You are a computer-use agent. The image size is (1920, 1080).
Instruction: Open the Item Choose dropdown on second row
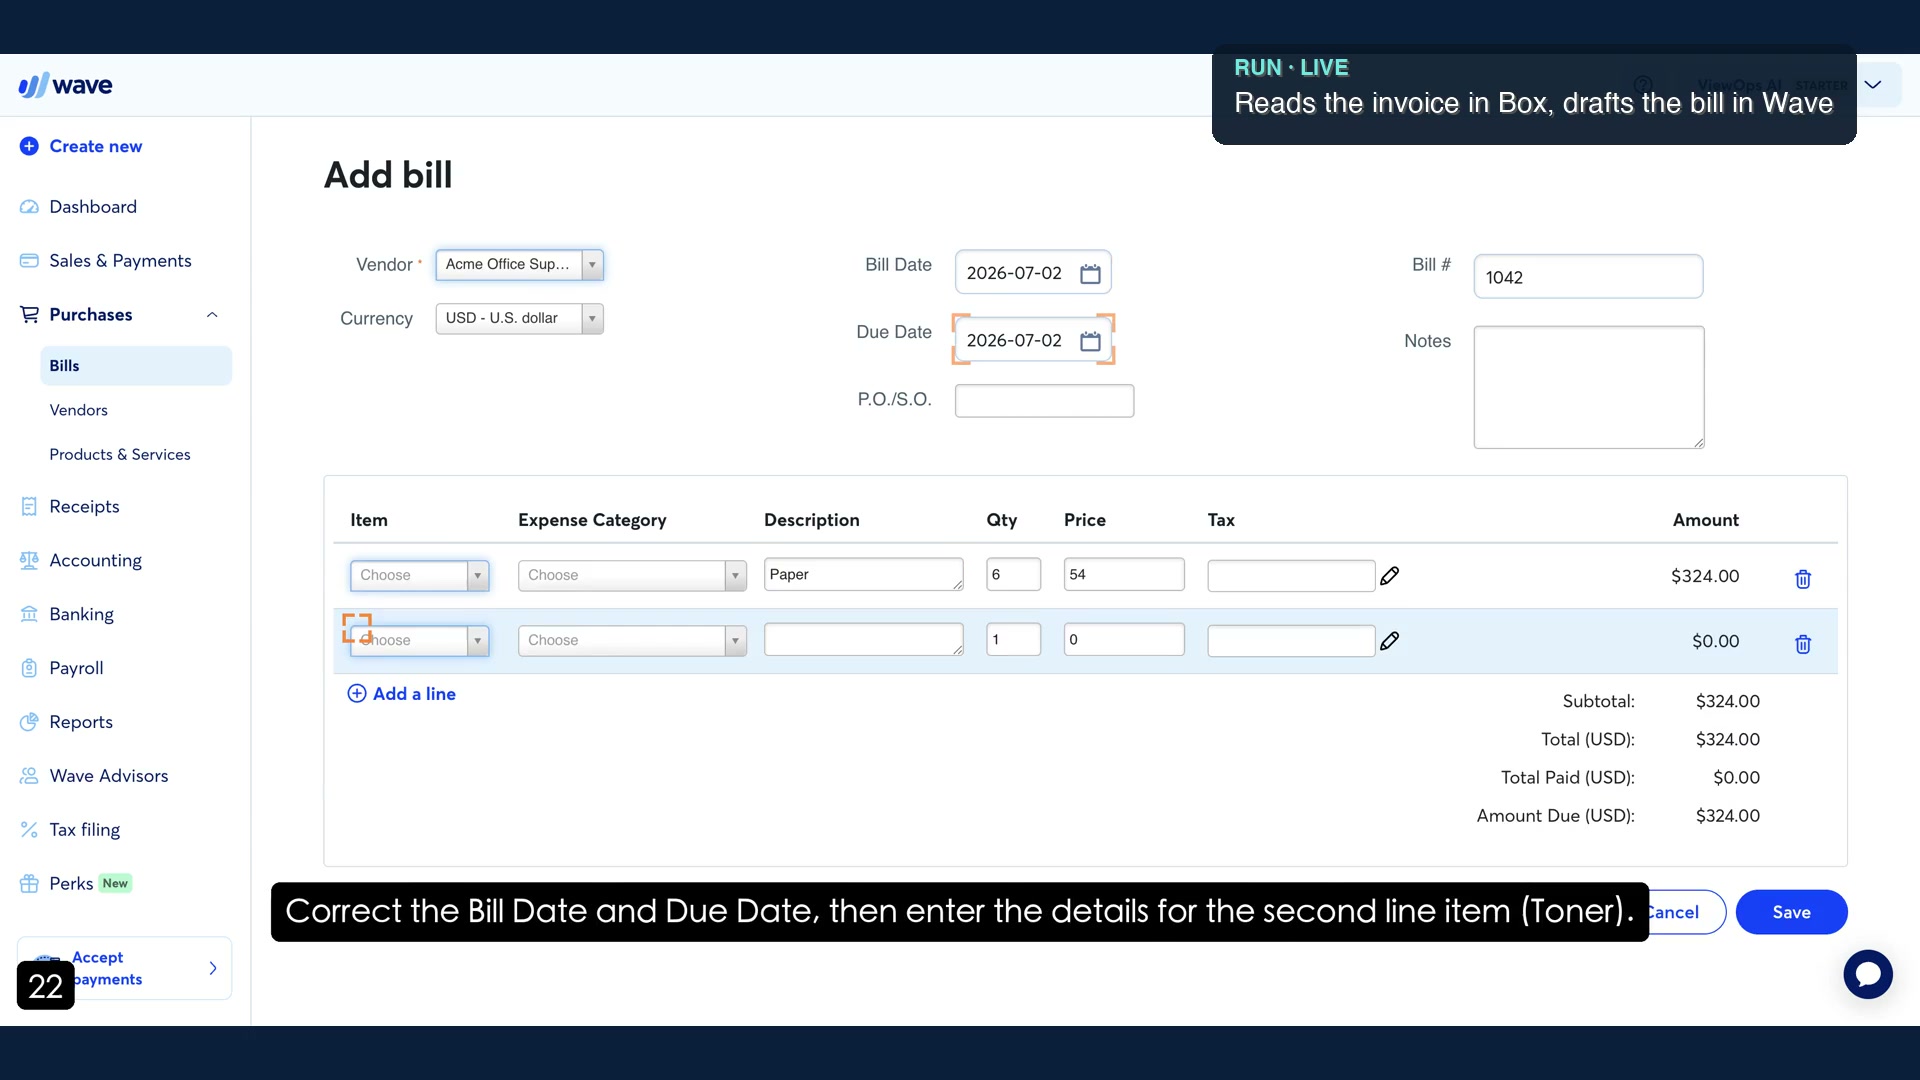point(419,641)
